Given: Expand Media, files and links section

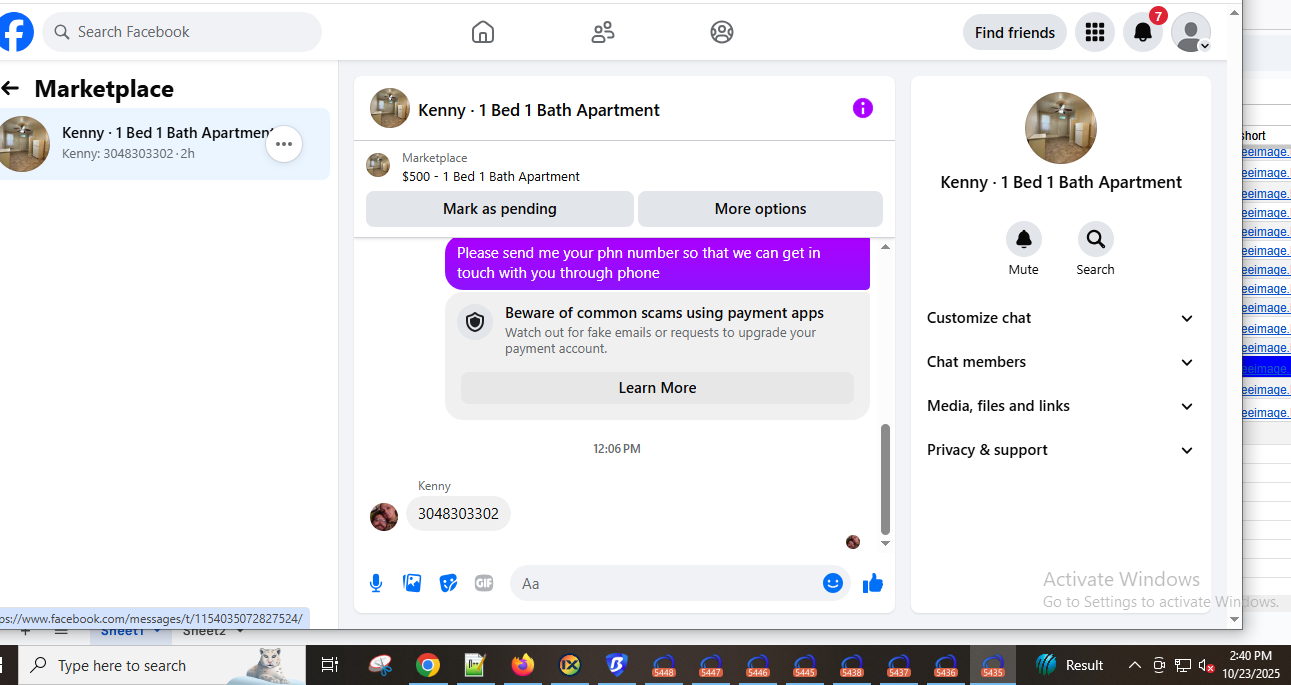Looking at the screenshot, I should pos(1061,406).
